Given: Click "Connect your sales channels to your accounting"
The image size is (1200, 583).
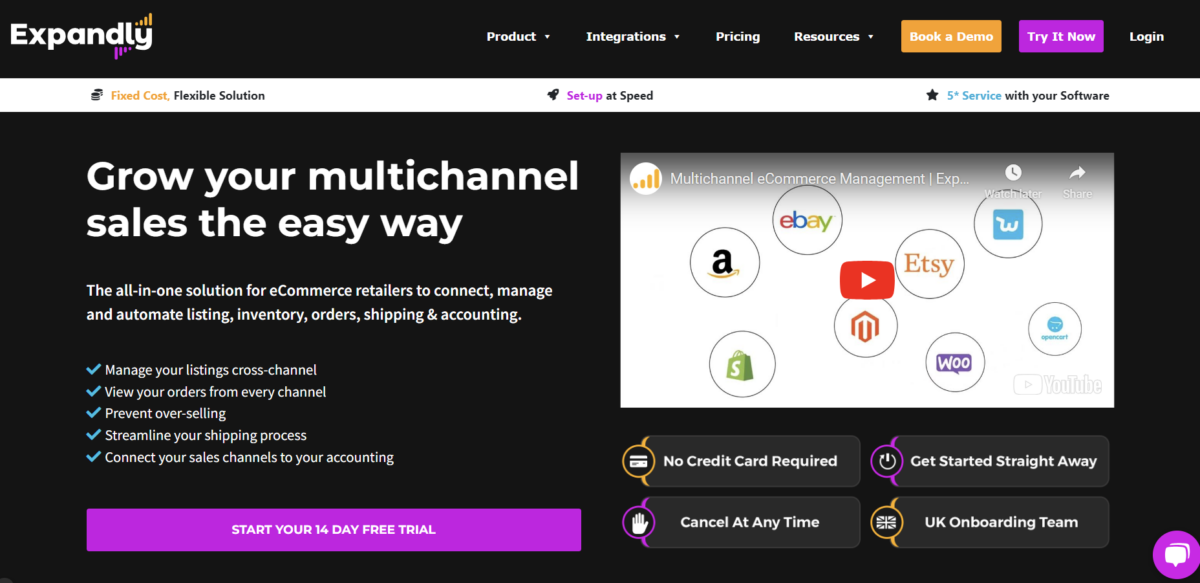Looking at the screenshot, I should (x=249, y=457).
